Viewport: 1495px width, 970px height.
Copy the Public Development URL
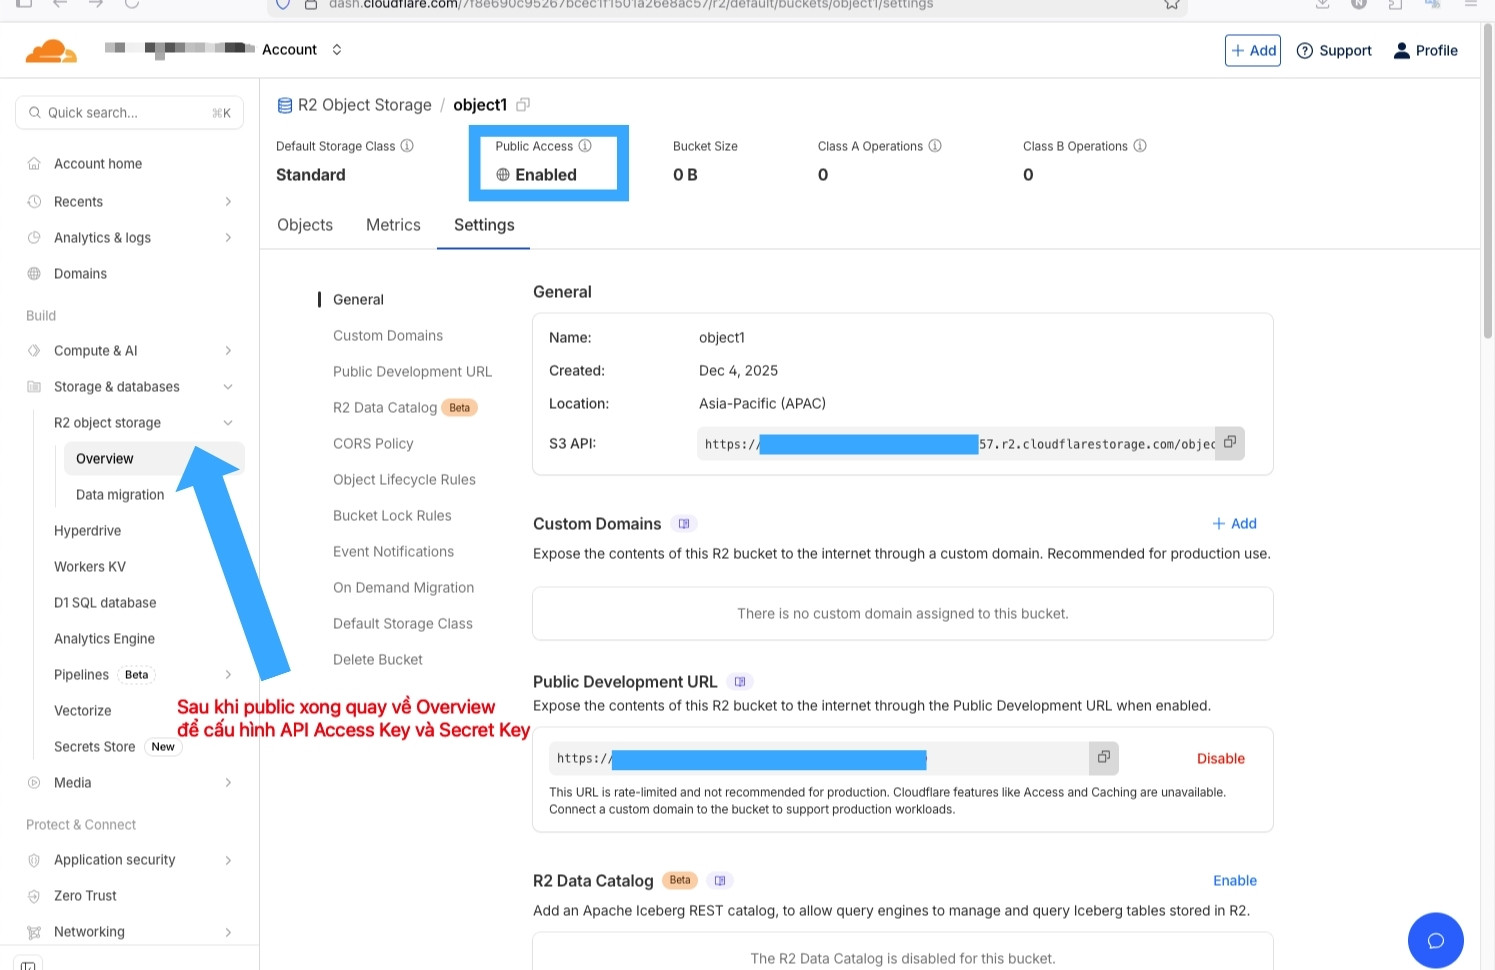pos(1103,757)
